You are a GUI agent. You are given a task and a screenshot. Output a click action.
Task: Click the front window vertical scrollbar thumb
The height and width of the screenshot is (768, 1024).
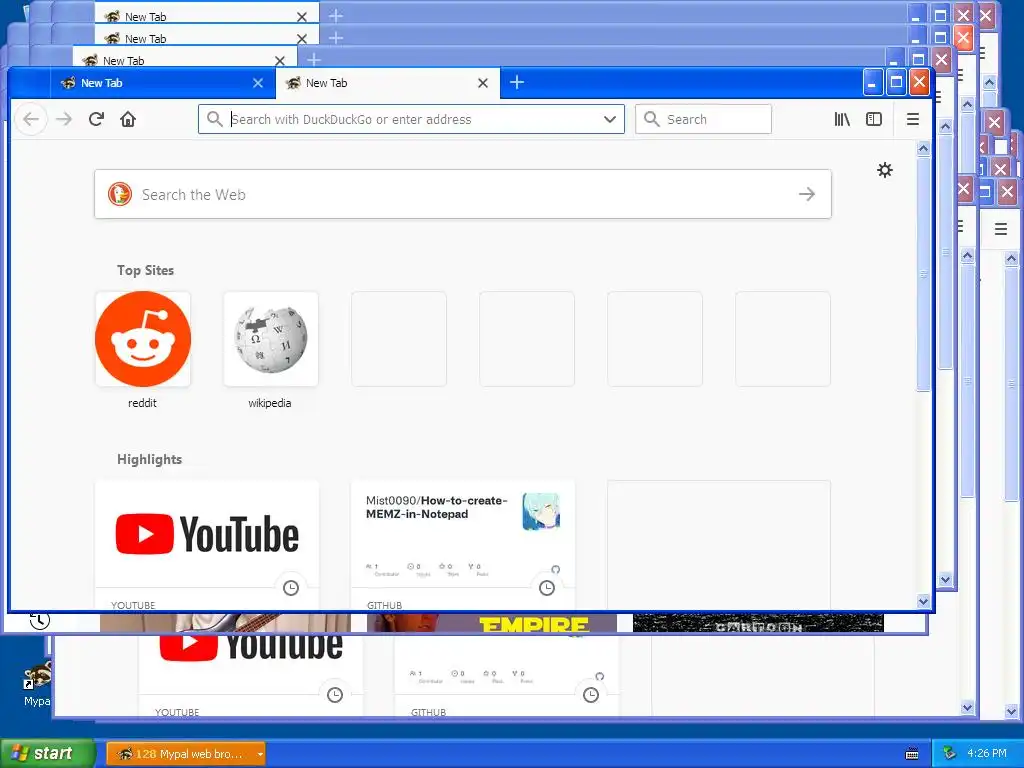click(x=923, y=274)
